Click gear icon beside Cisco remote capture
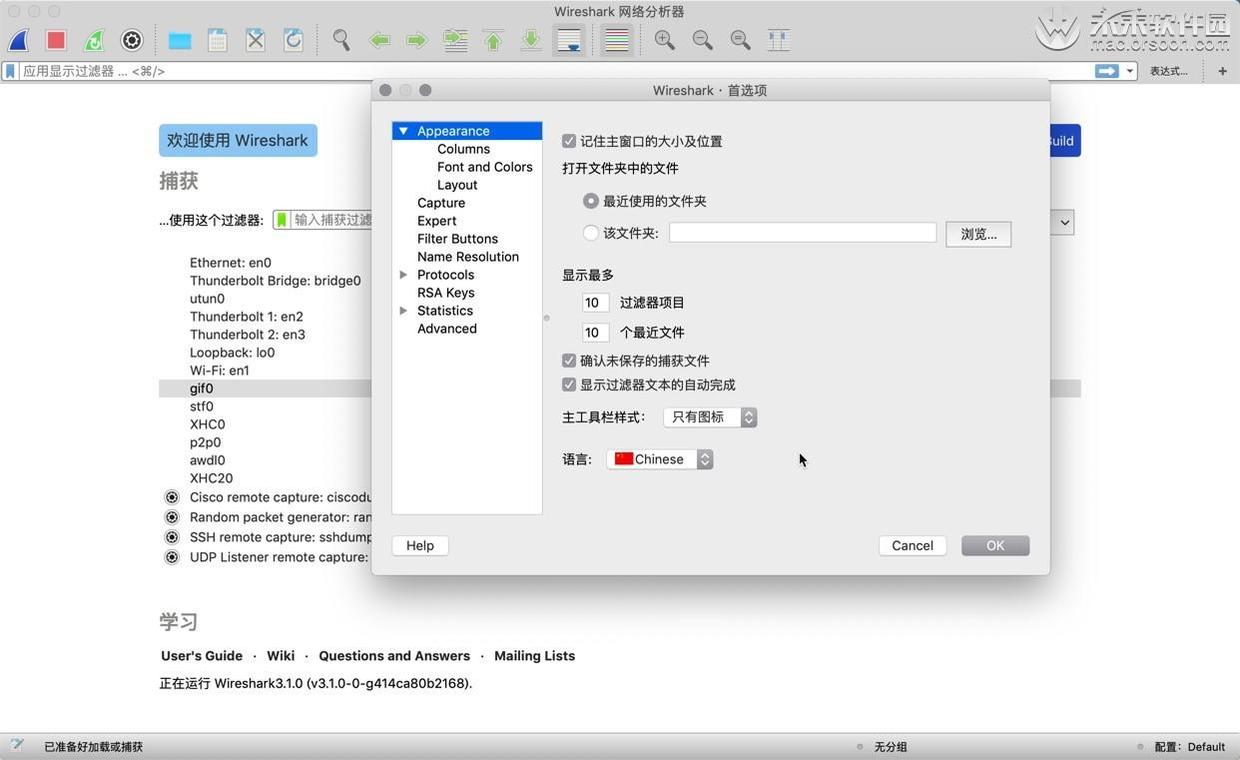Viewport: 1240px width, 760px height. 172,497
